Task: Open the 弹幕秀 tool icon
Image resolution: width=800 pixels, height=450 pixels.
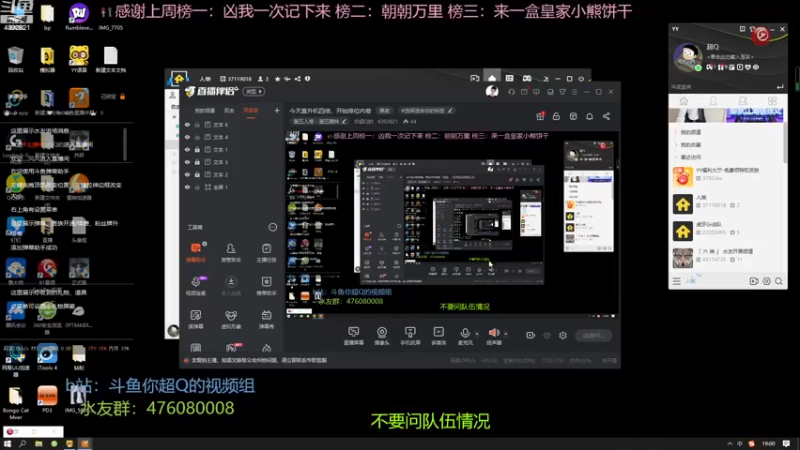Action: click(266, 319)
